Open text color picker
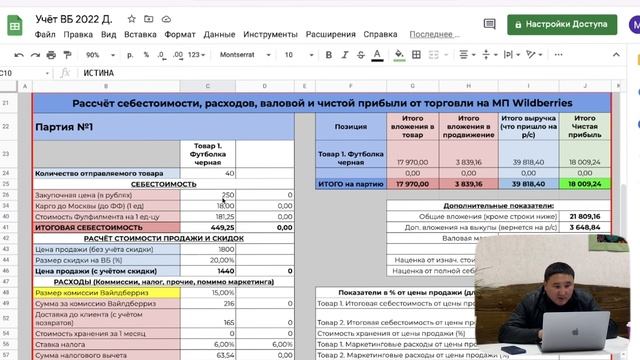The width and height of the screenshot is (640, 360). click(x=377, y=55)
